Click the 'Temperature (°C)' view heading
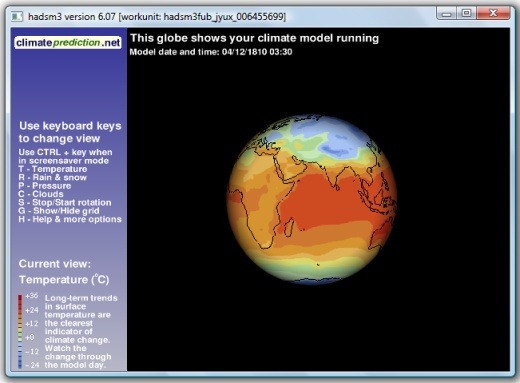The image size is (520, 383). (x=64, y=279)
